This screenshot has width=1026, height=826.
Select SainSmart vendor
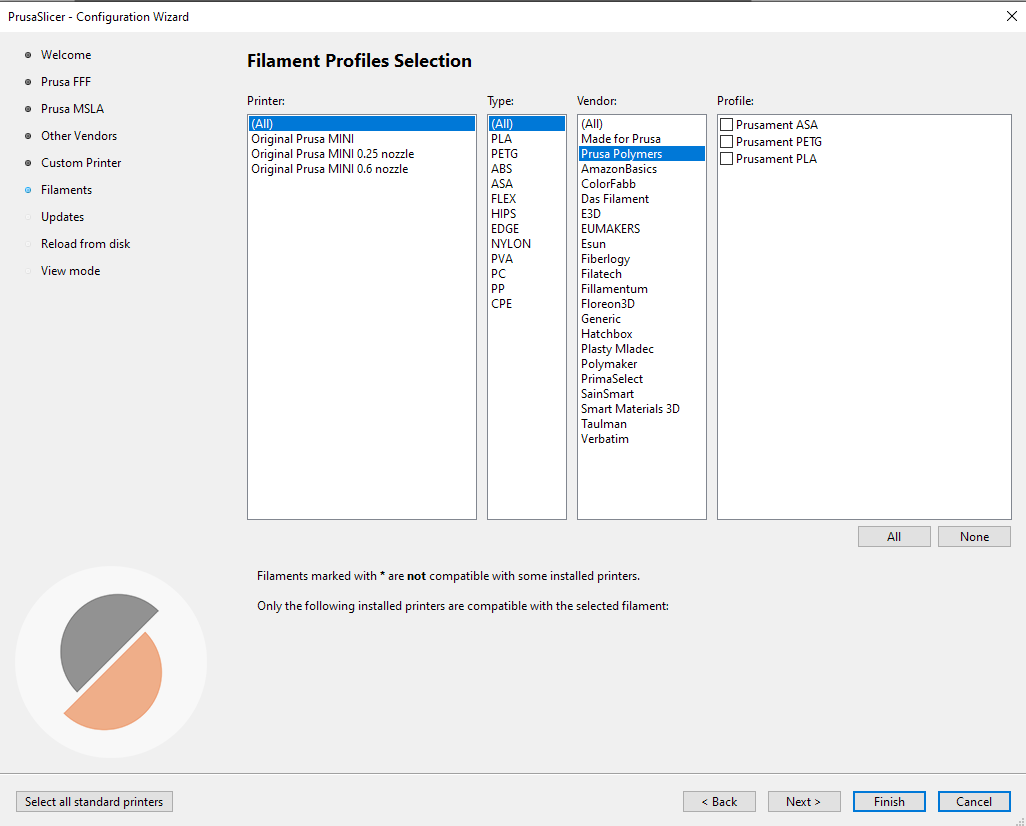(x=642, y=394)
